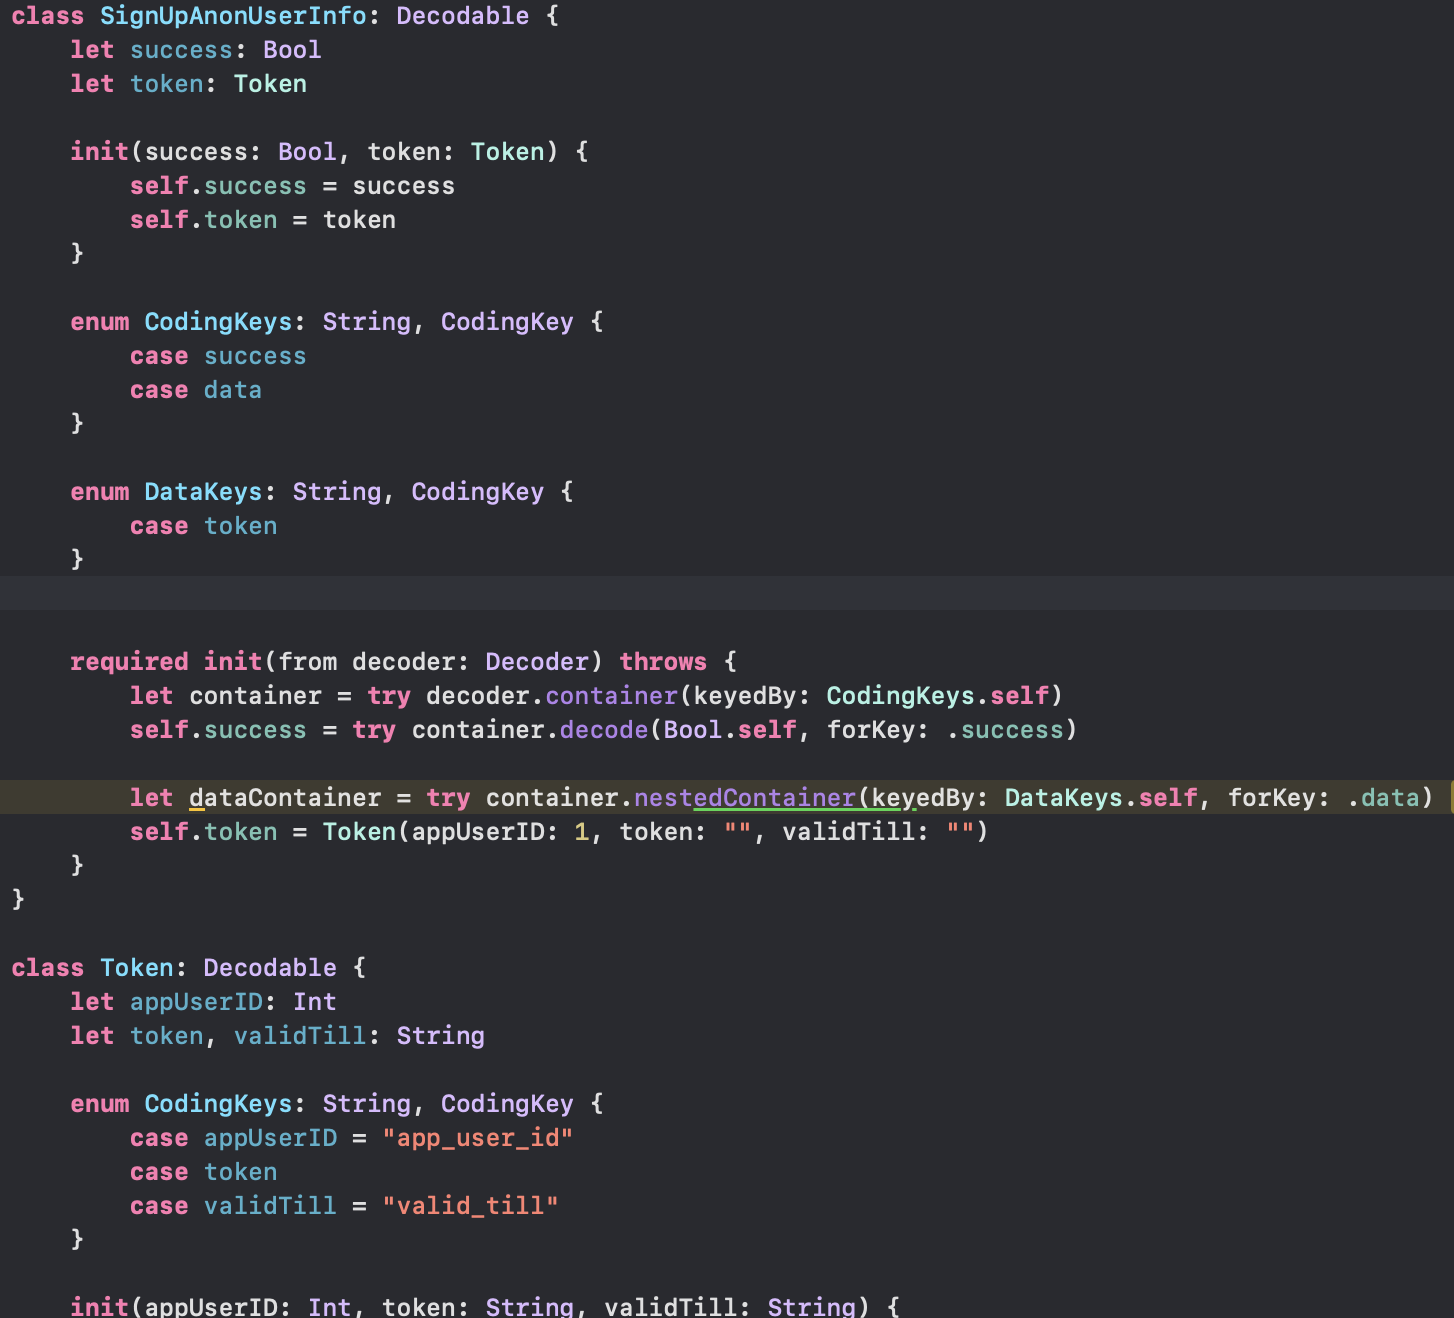Click Decoder type in required init signature
This screenshot has width=1454, height=1318.
(537, 662)
